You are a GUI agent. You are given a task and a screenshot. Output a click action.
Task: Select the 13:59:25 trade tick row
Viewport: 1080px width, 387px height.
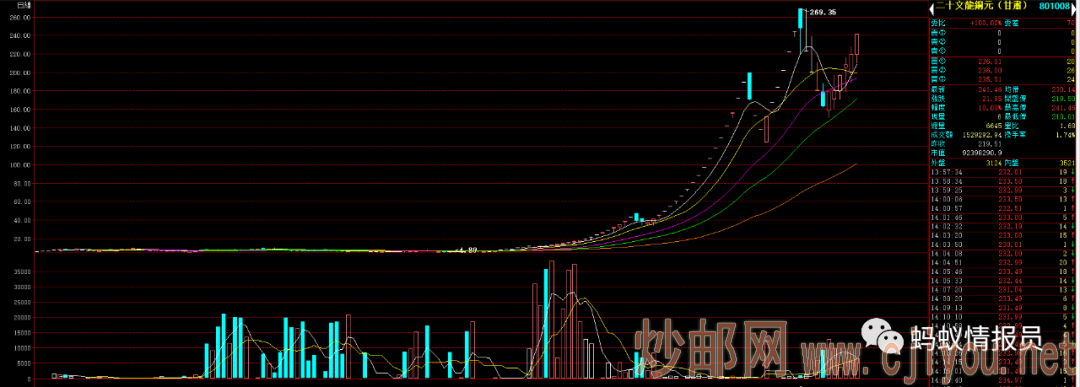pyautogui.click(x=1003, y=190)
